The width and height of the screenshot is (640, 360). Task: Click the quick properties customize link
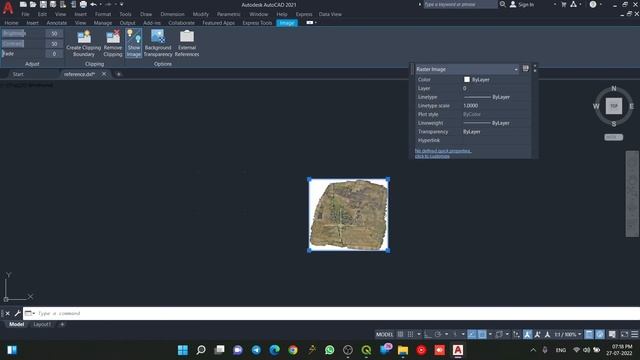tap(443, 153)
